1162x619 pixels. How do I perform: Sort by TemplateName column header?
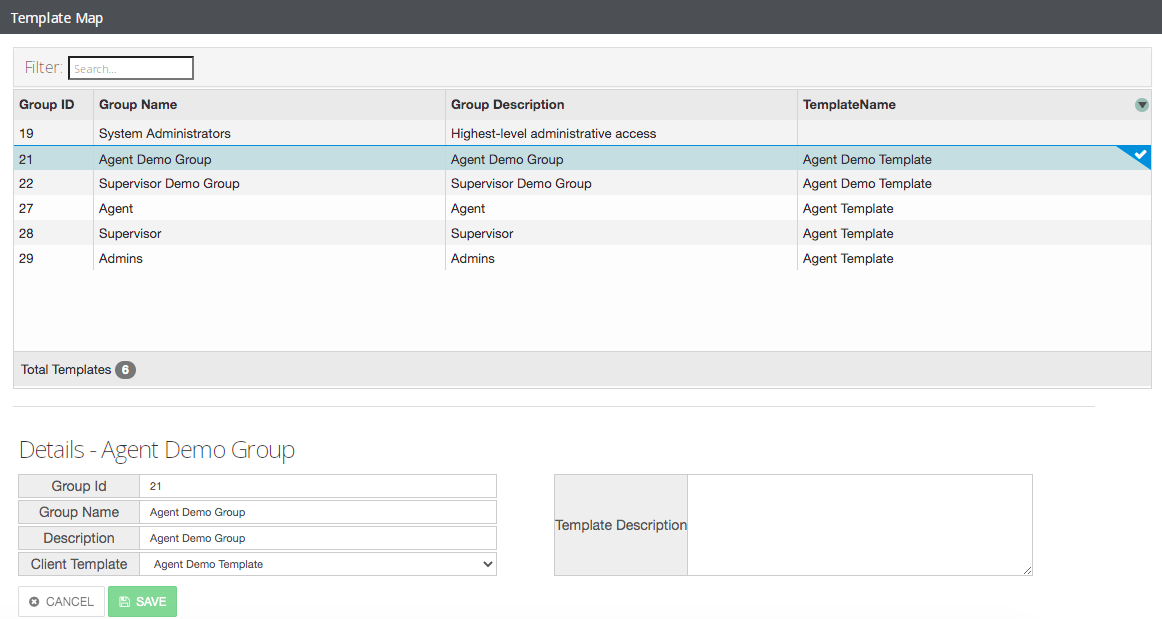tap(849, 105)
